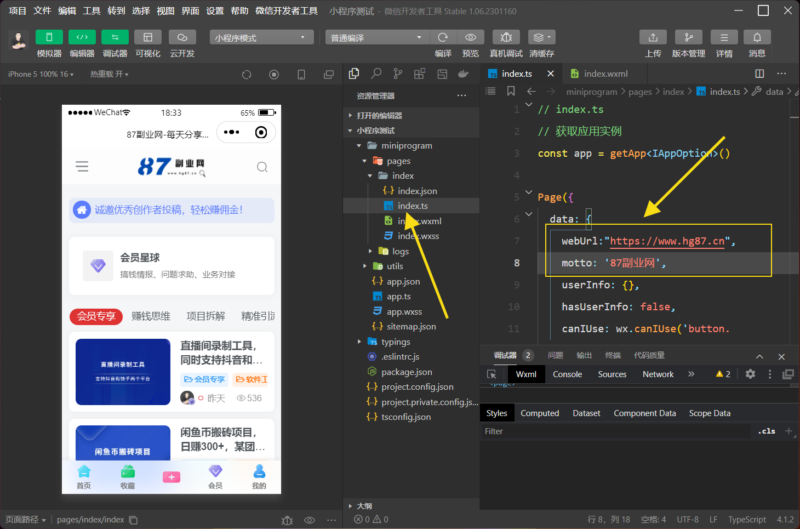Click the simulator phone device icon
This screenshot has height=529, width=800.
tap(302, 74)
